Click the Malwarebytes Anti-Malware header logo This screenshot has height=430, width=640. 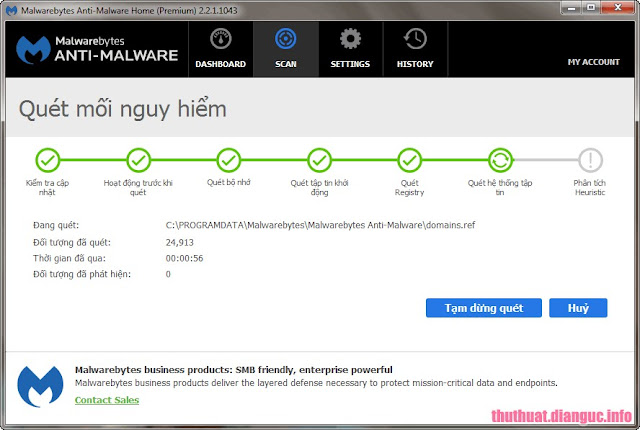(x=97, y=49)
